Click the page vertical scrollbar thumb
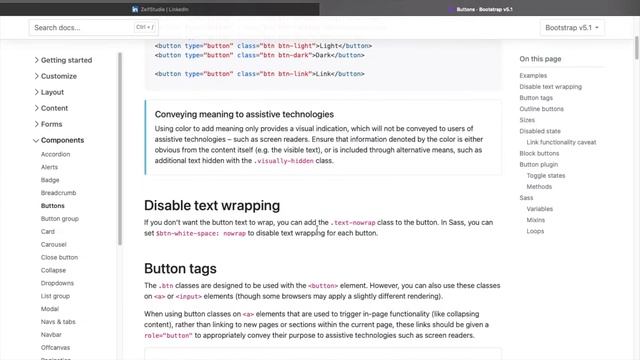 (637, 48)
